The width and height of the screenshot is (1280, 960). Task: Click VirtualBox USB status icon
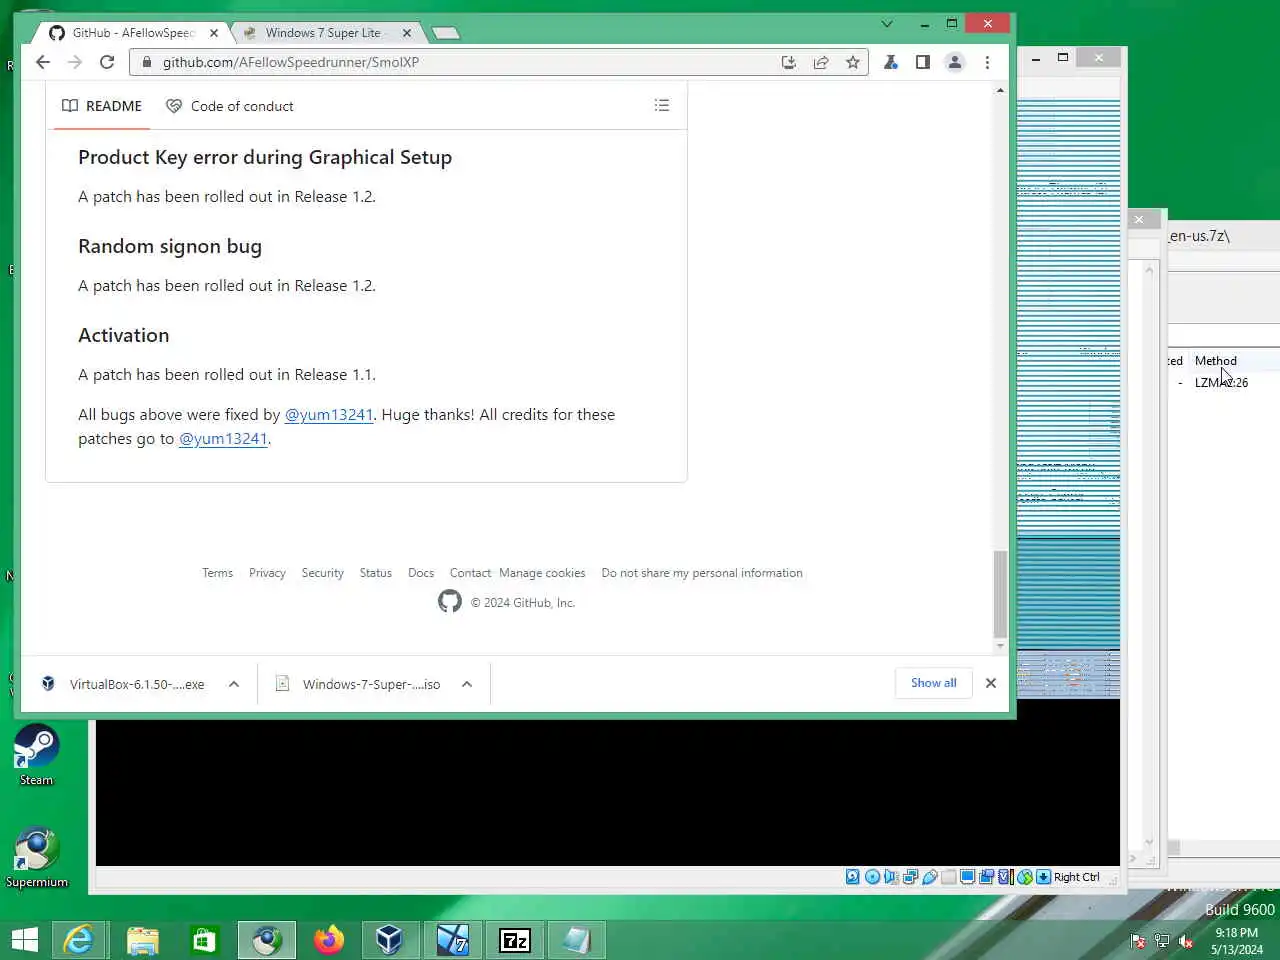click(x=930, y=877)
